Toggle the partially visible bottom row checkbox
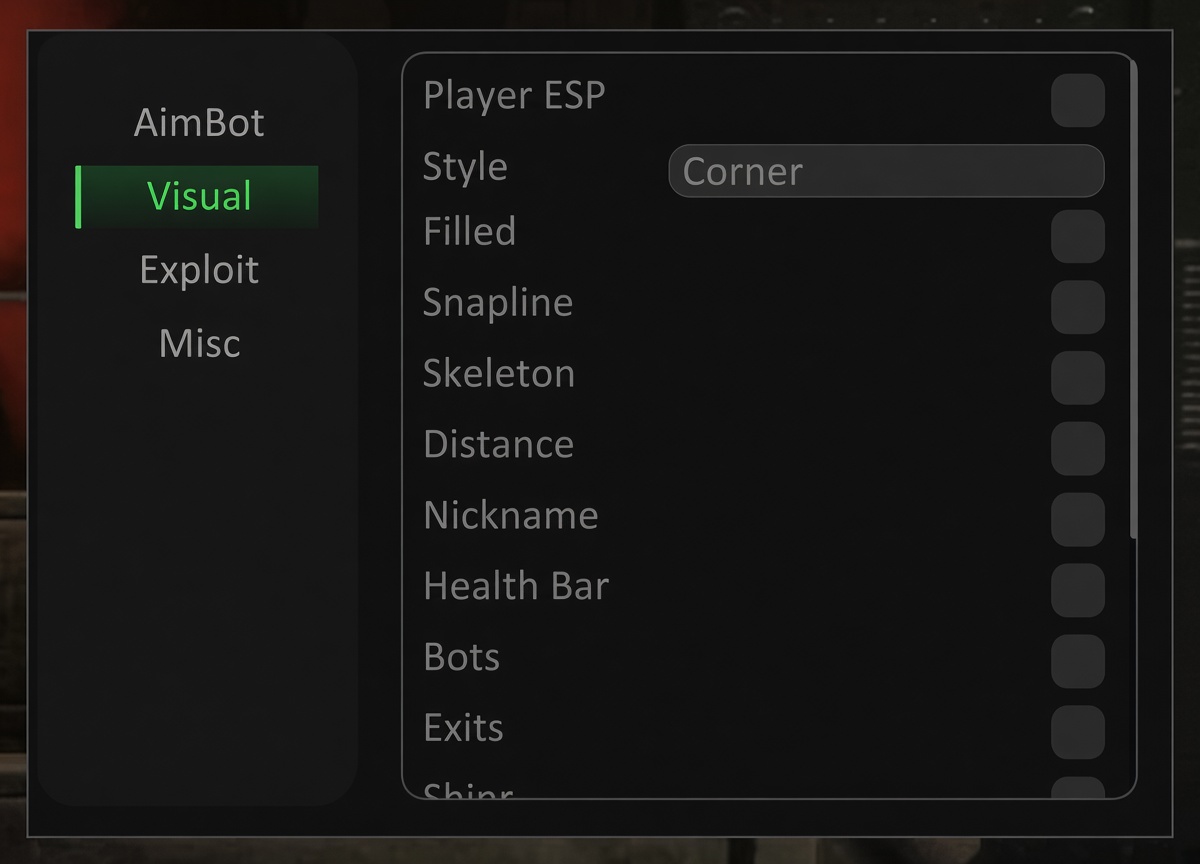This screenshot has height=864, width=1200. [x=1078, y=788]
